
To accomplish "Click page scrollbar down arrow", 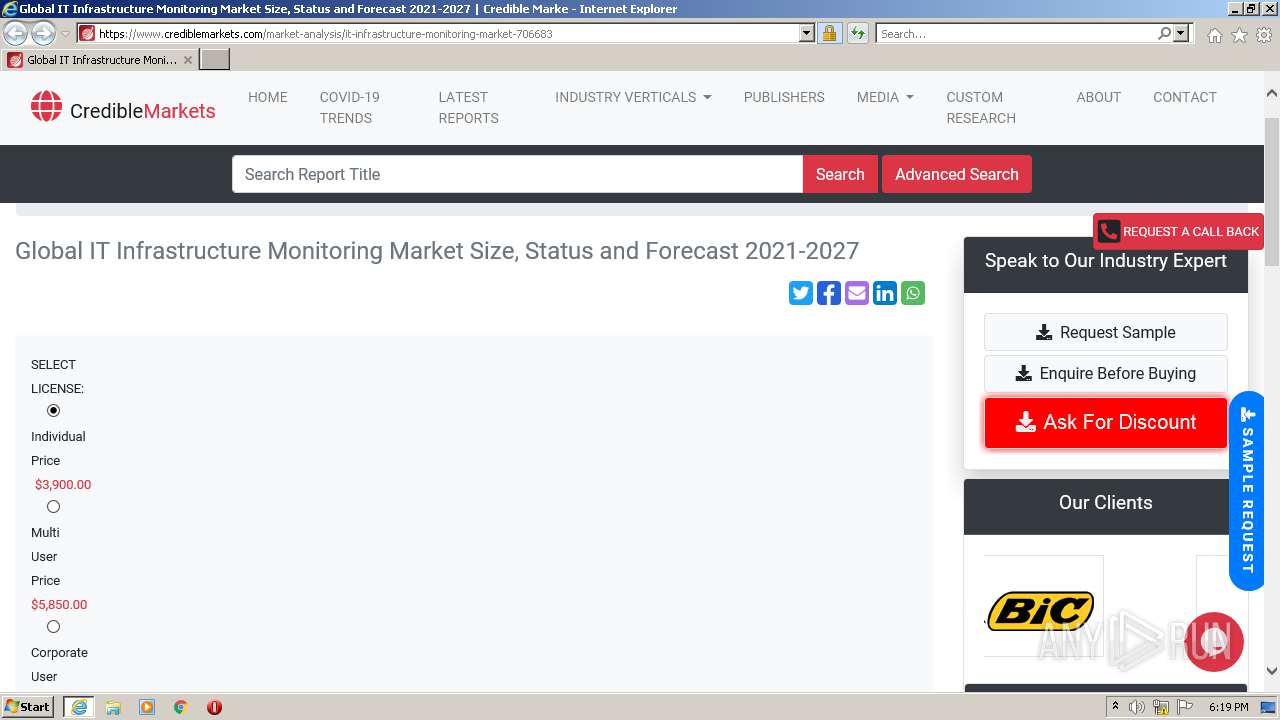I will pos(1272,672).
